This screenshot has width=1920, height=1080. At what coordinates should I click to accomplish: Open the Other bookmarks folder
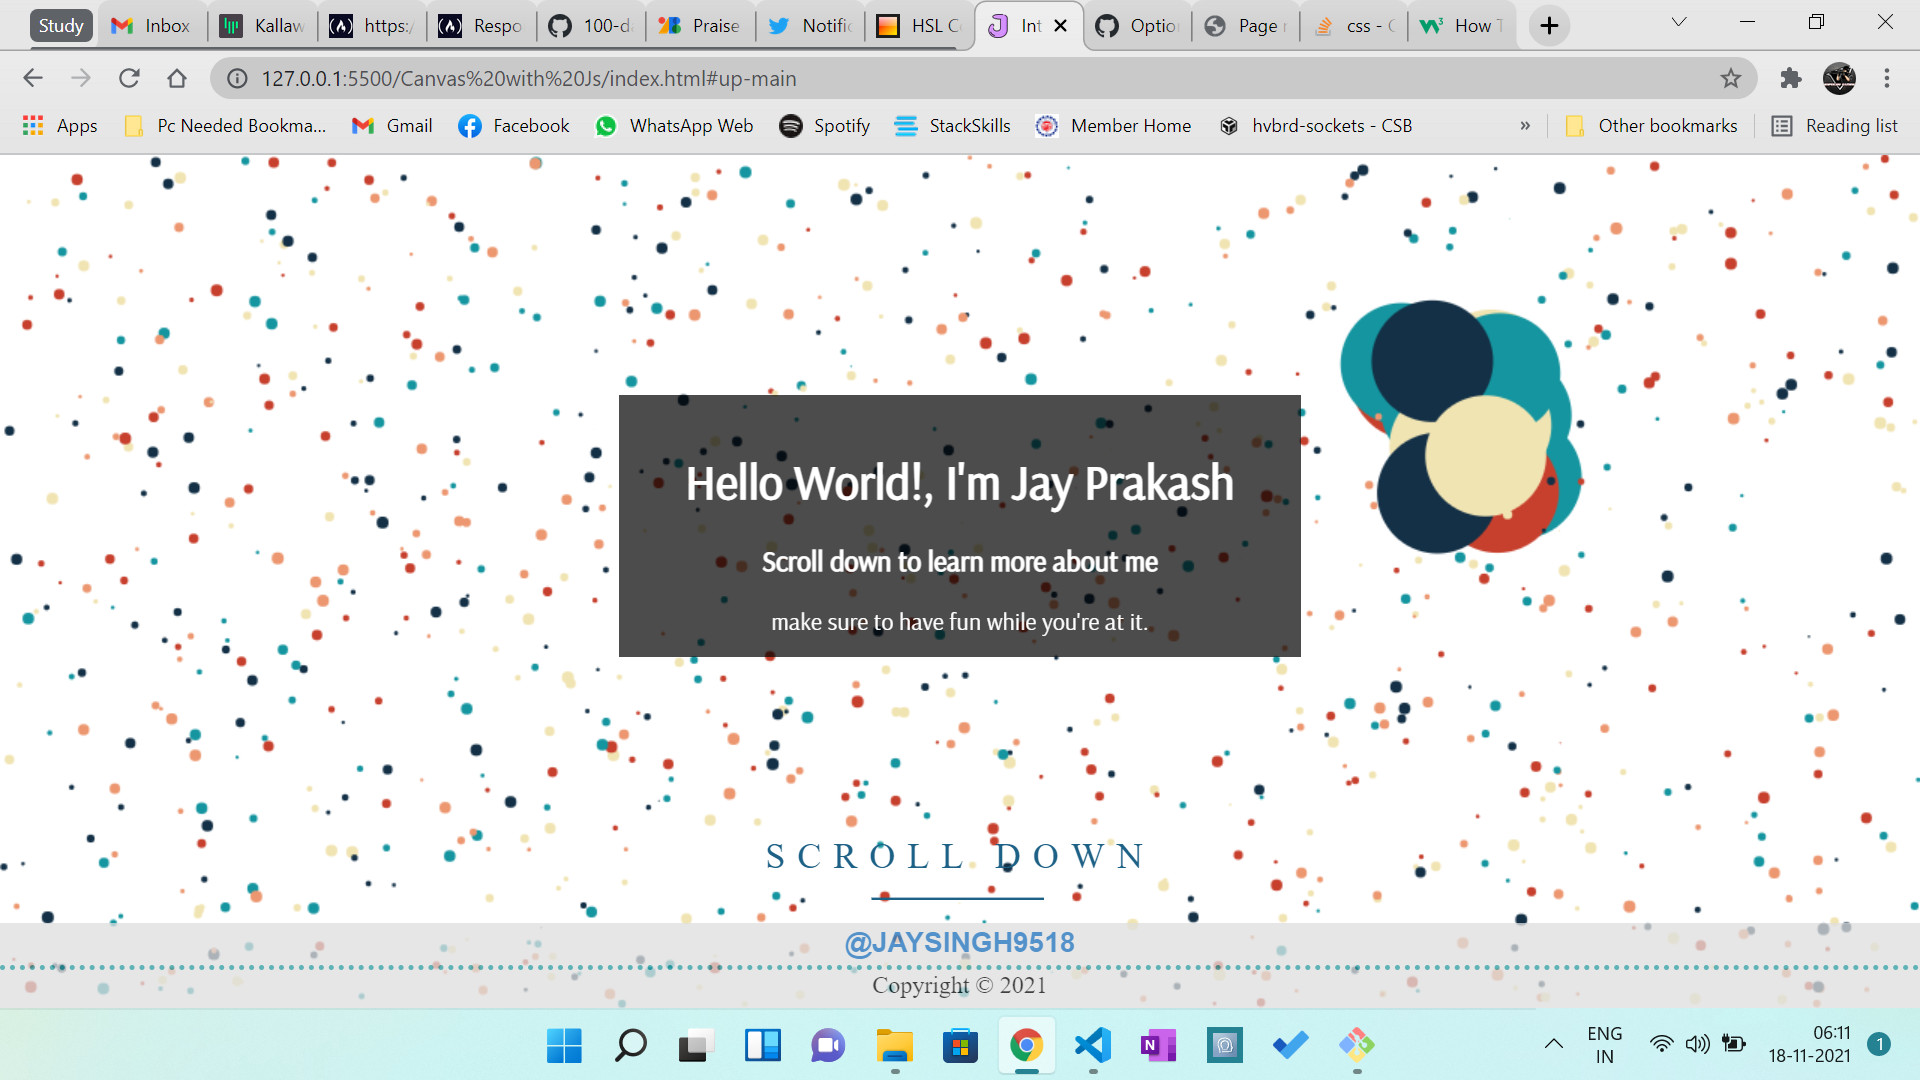[x=1651, y=125]
